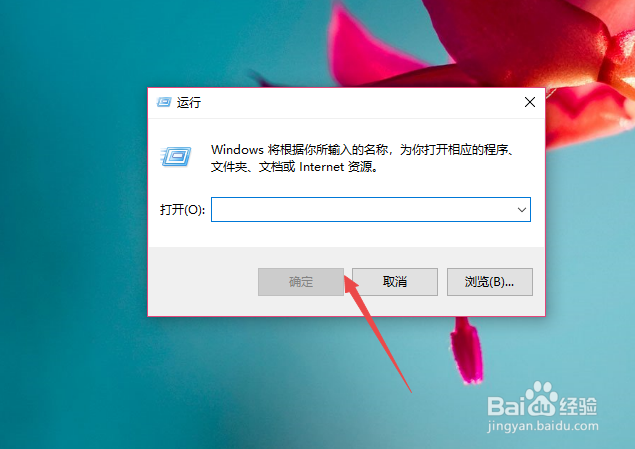Click the large Run icon beside the description
Screen dimensions: 635x449
click(x=176, y=156)
